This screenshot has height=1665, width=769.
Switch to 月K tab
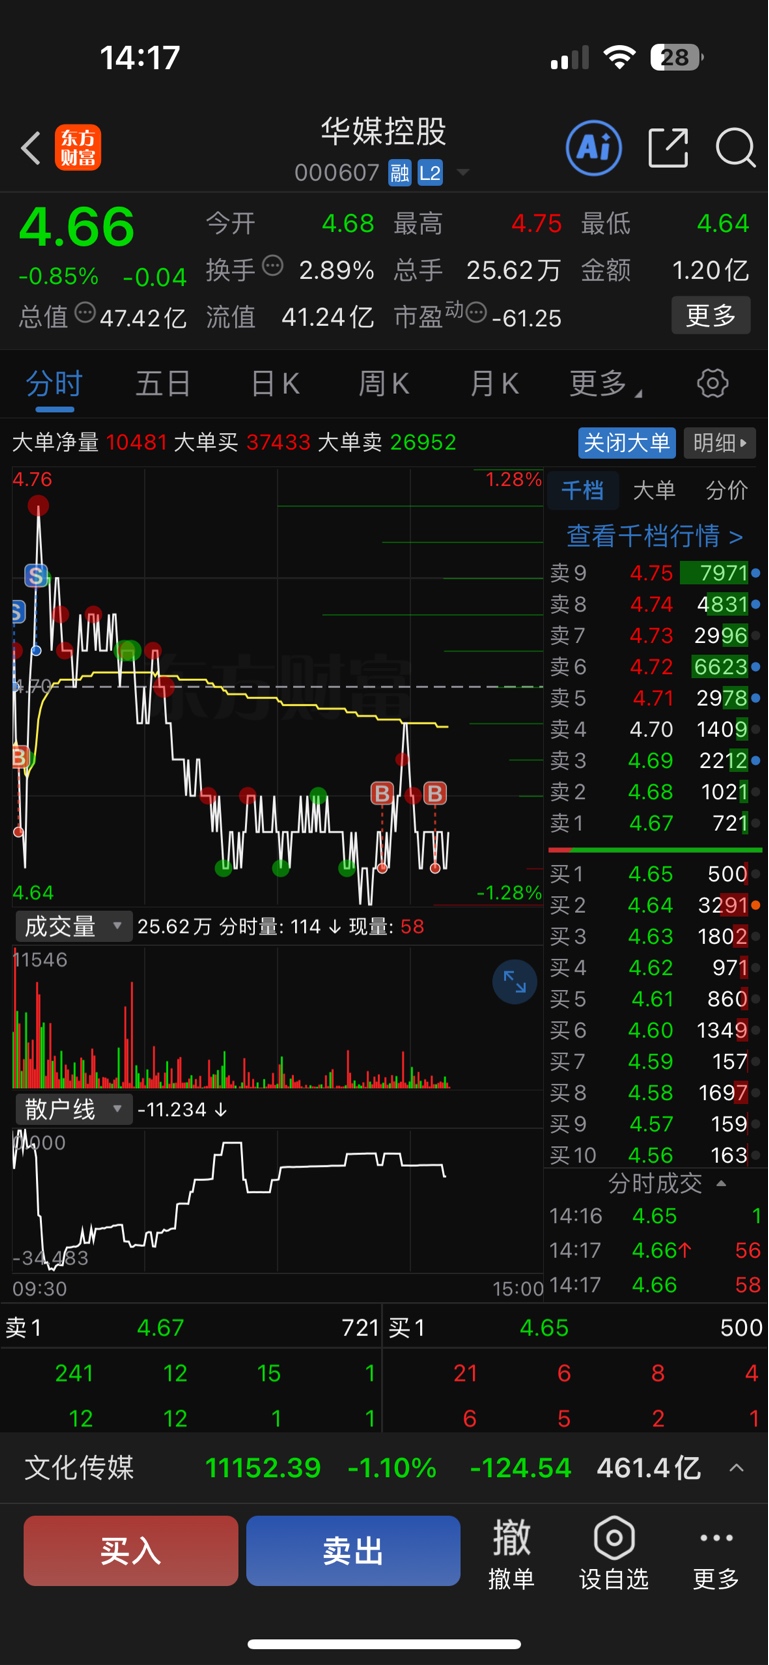[494, 383]
